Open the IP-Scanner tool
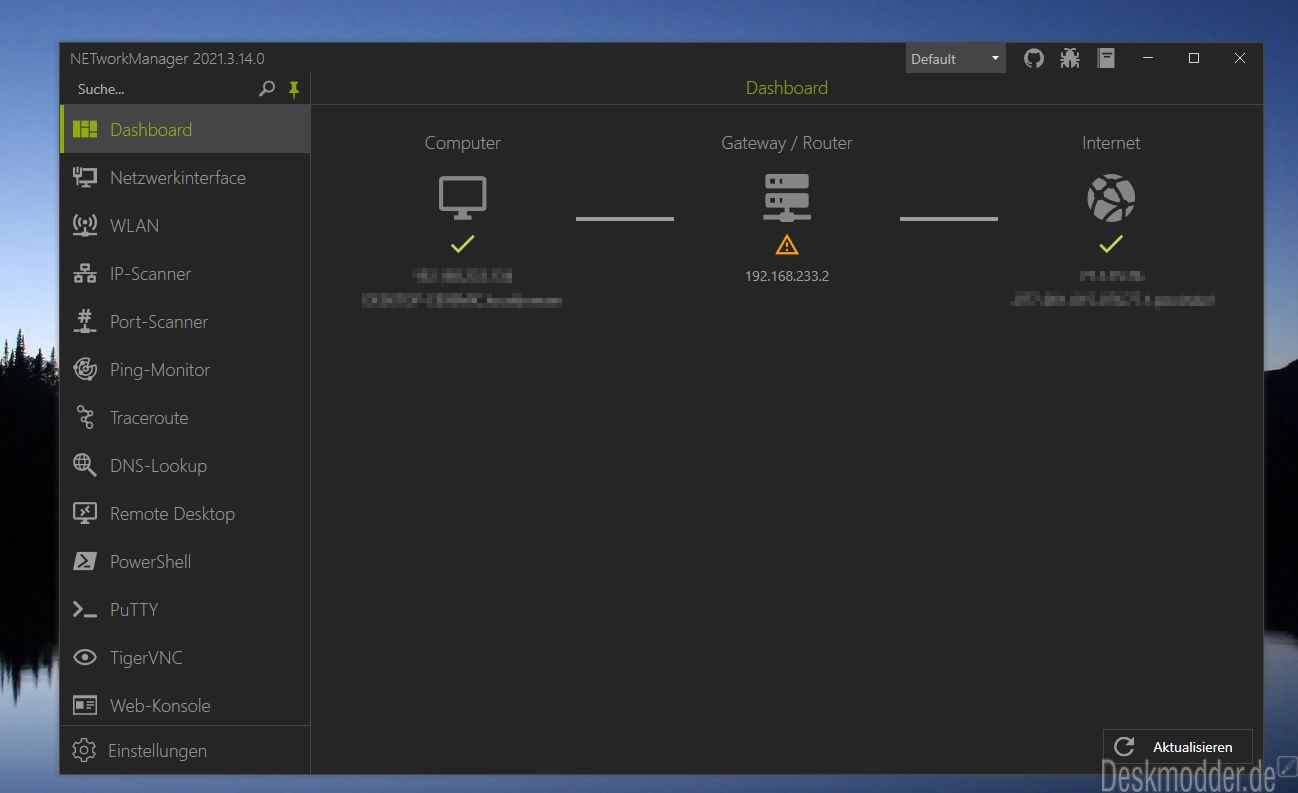The height and width of the screenshot is (793, 1298). [x=185, y=274]
